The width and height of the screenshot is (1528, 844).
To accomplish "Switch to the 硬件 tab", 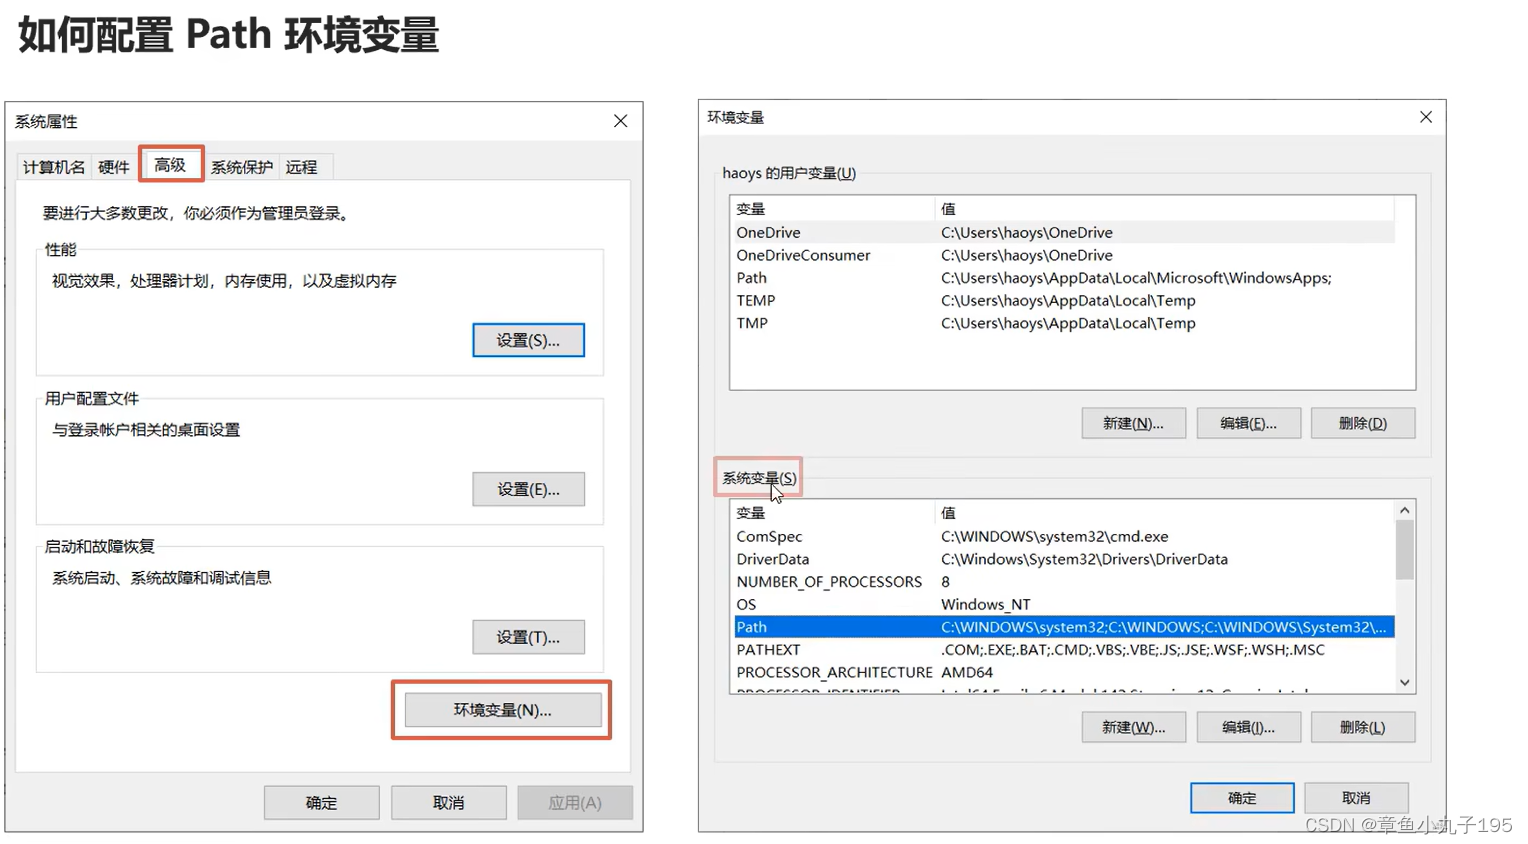I will click(x=113, y=166).
